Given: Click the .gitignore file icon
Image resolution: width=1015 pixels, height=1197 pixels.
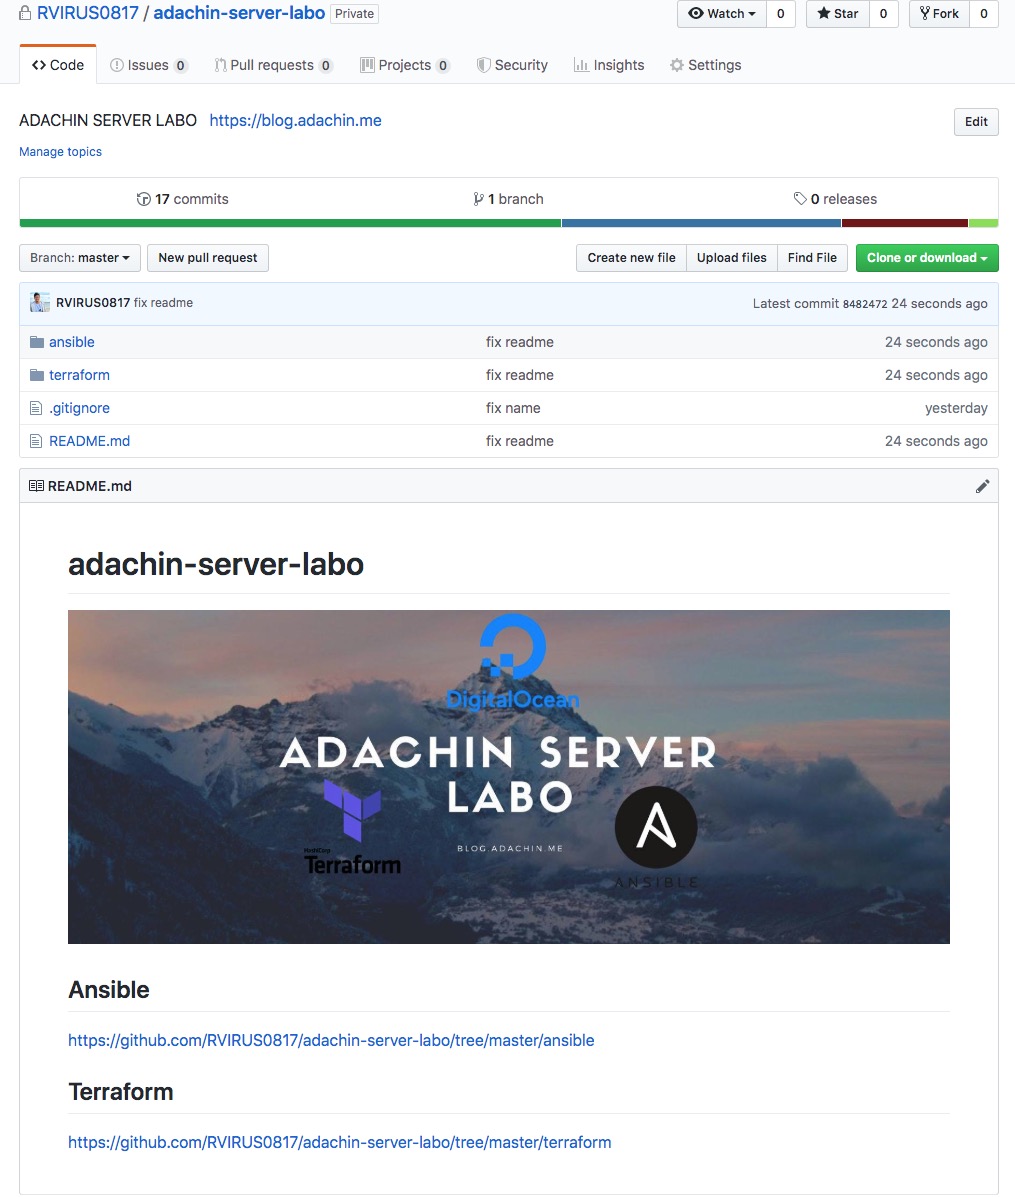Looking at the screenshot, I should click(x=37, y=408).
